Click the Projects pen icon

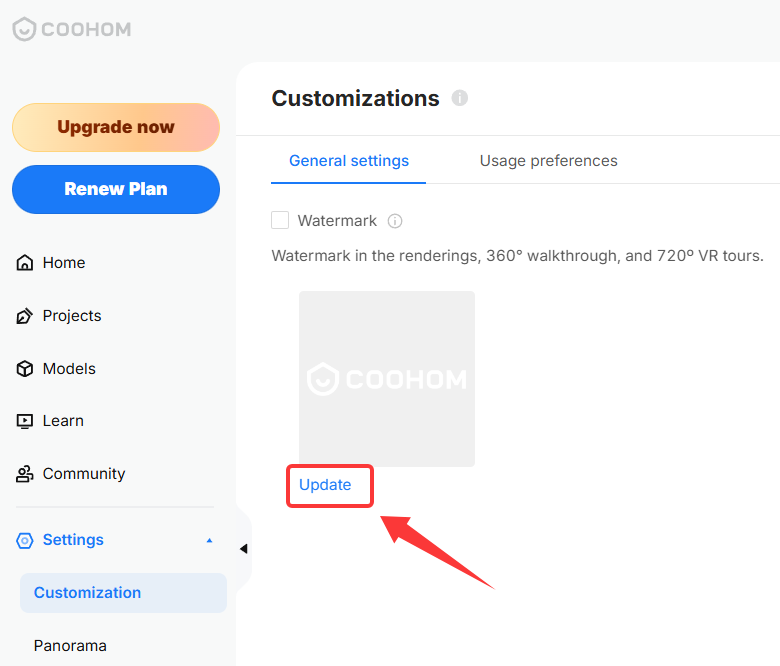click(x=25, y=316)
